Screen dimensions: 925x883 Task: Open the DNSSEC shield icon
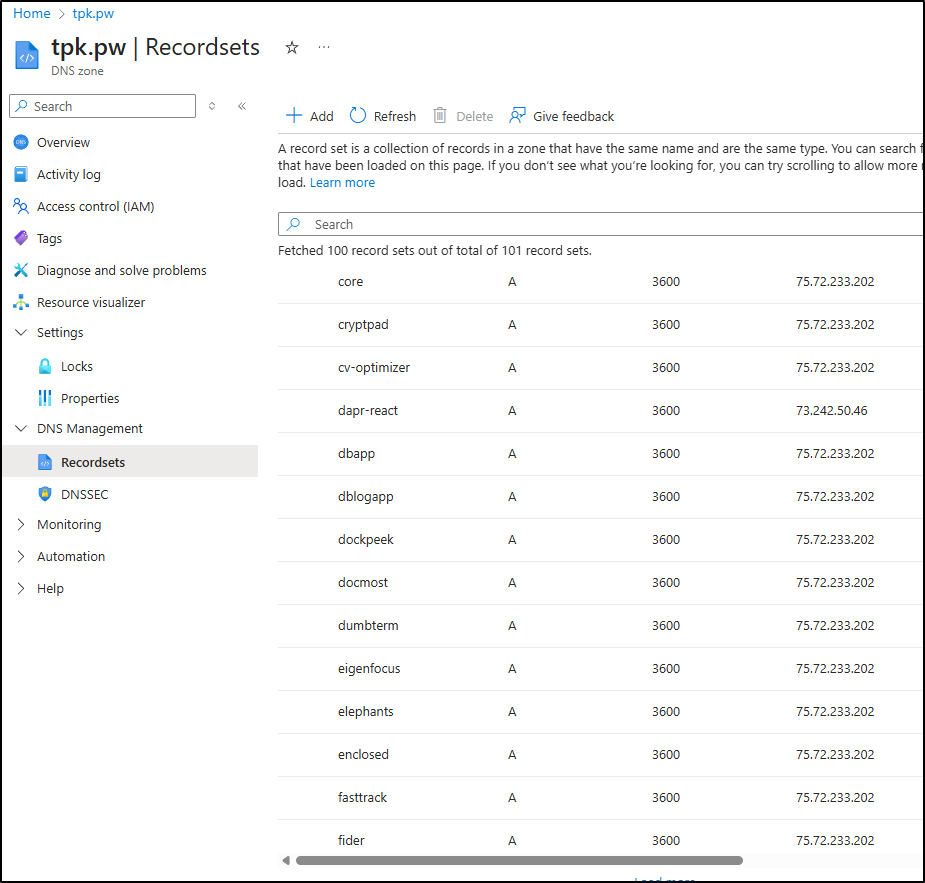44,494
